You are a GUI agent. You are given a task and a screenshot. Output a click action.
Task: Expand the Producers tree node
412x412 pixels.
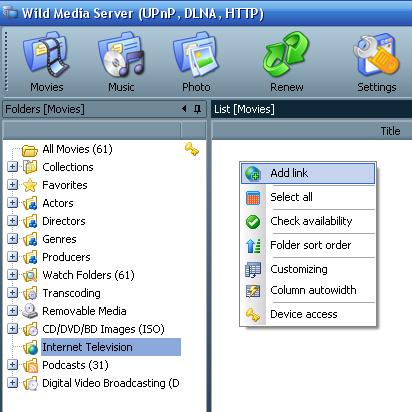click(12, 257)
